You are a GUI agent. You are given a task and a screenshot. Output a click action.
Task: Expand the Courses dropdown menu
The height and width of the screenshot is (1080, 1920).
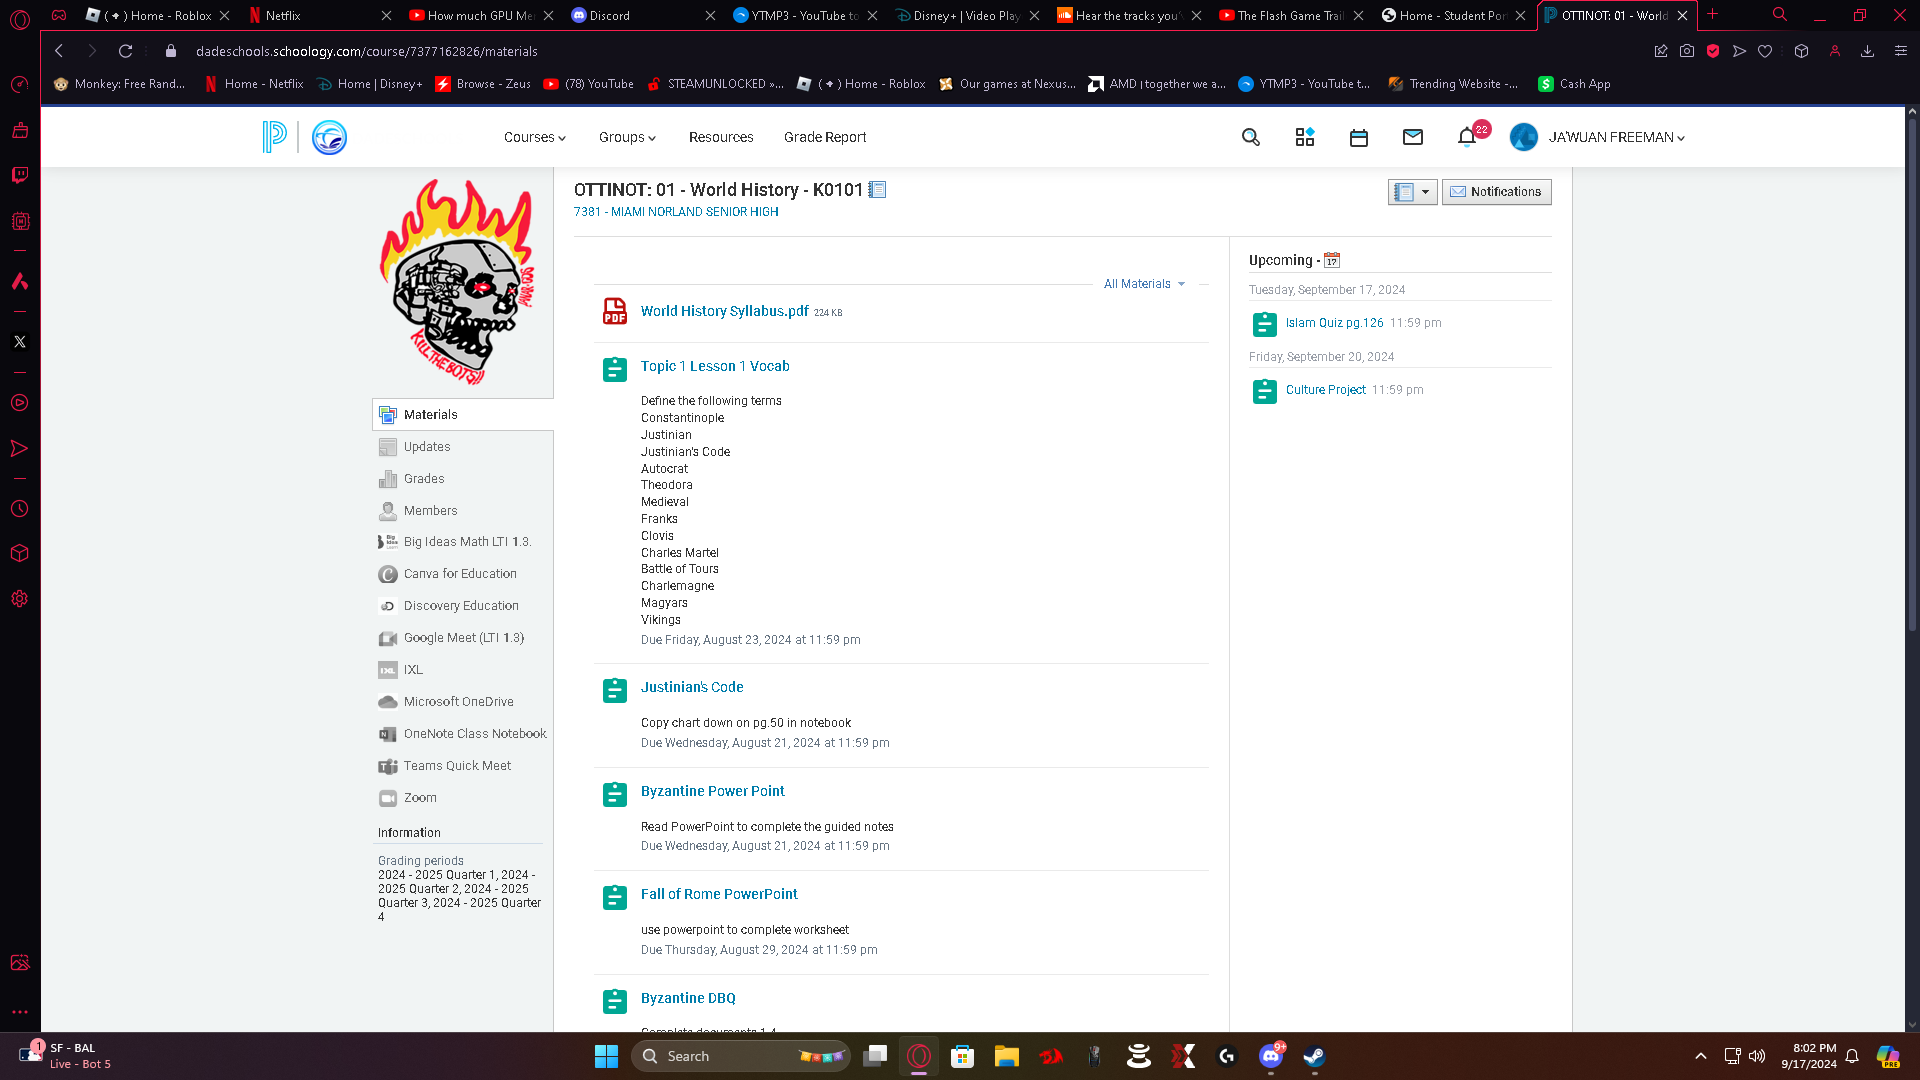tap(534, 137)
